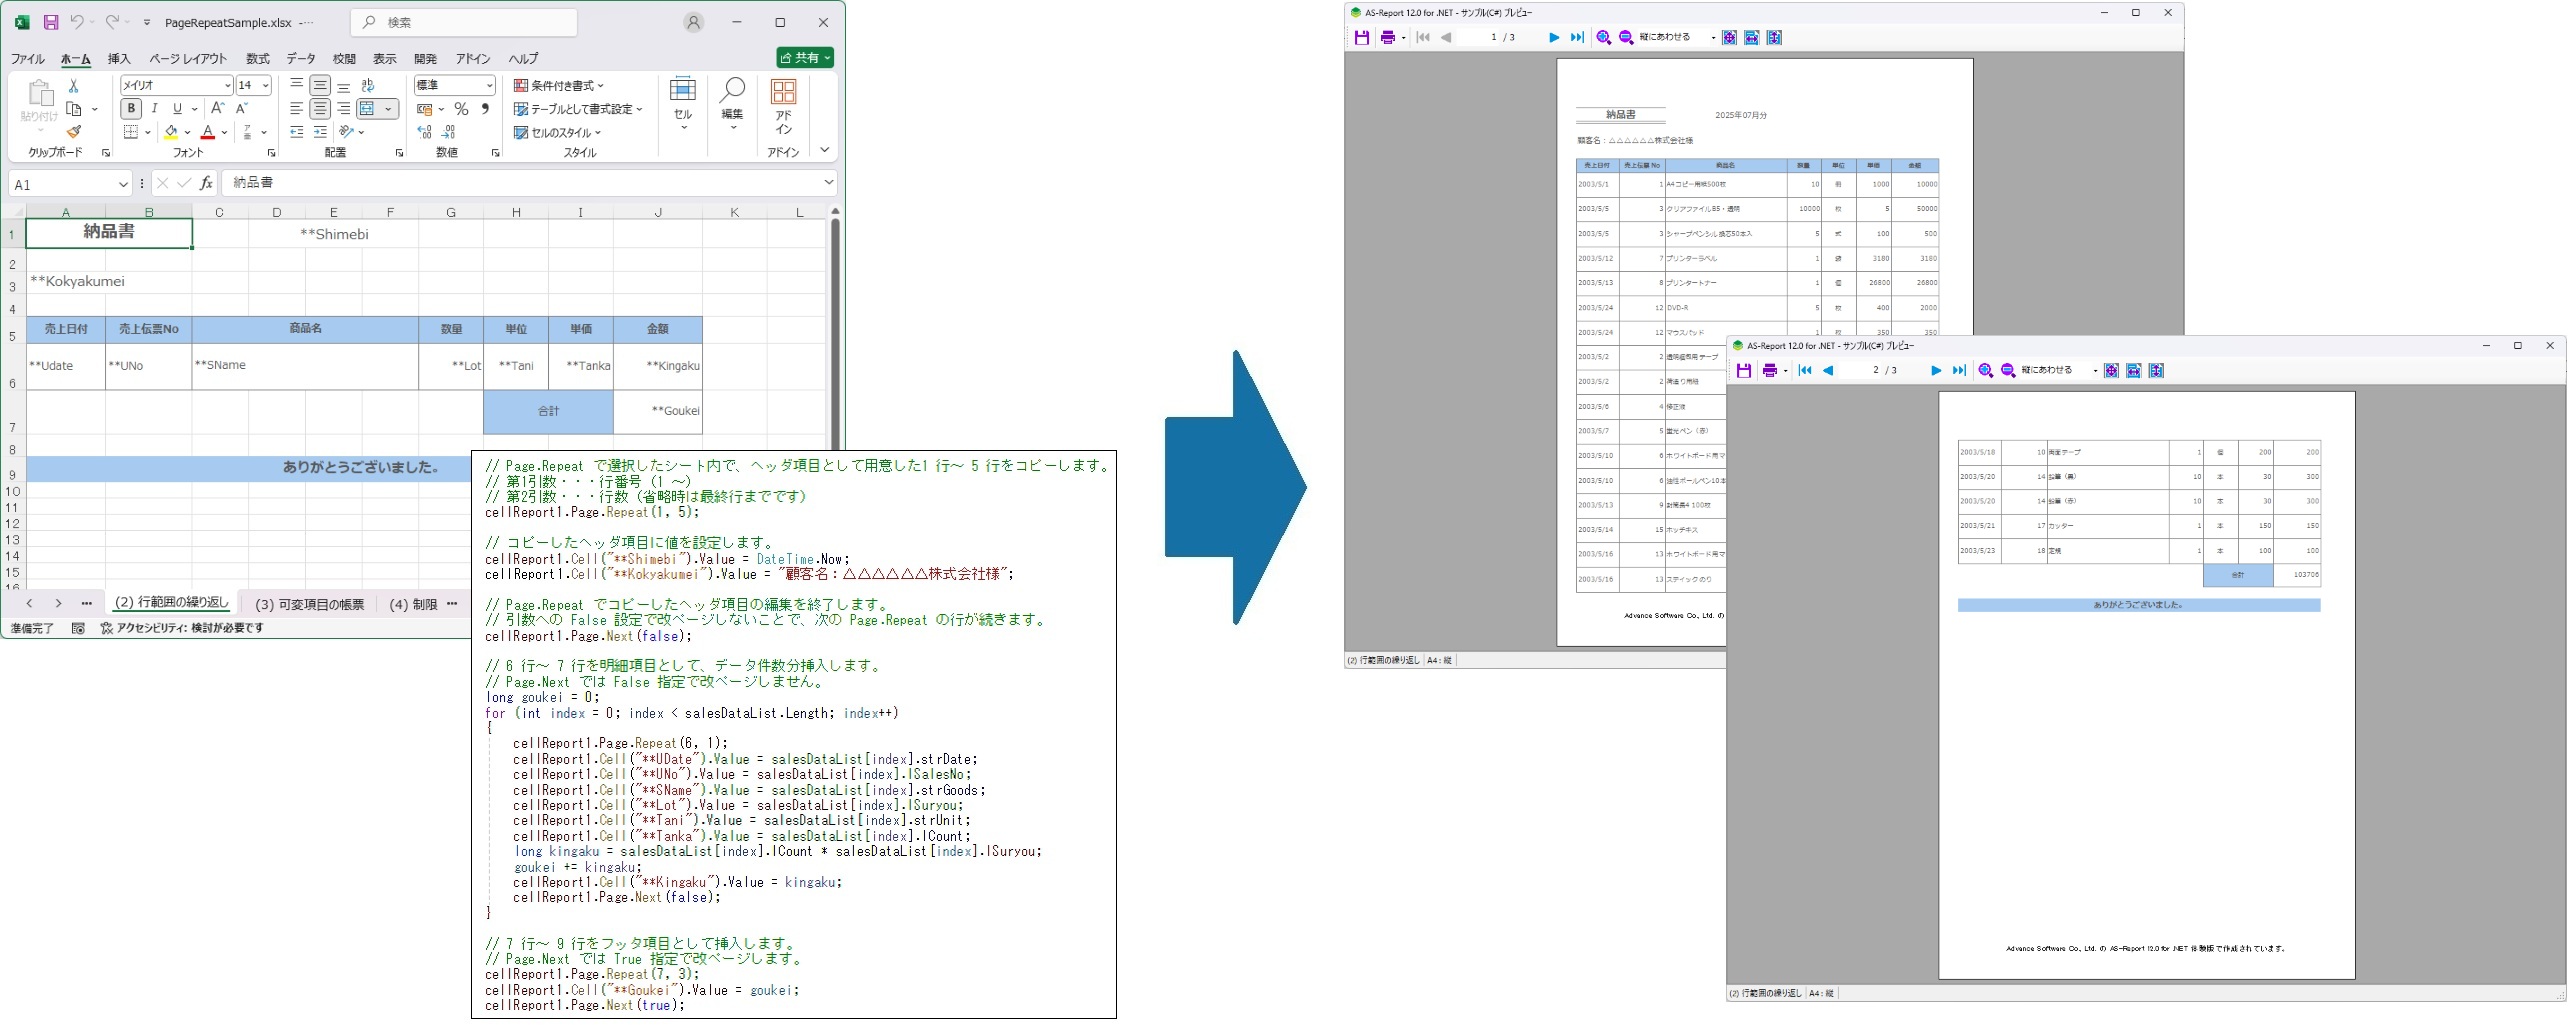Click the yellow fill color button
Viewport: 2570px width, 1025px height.
pos(171,132)
